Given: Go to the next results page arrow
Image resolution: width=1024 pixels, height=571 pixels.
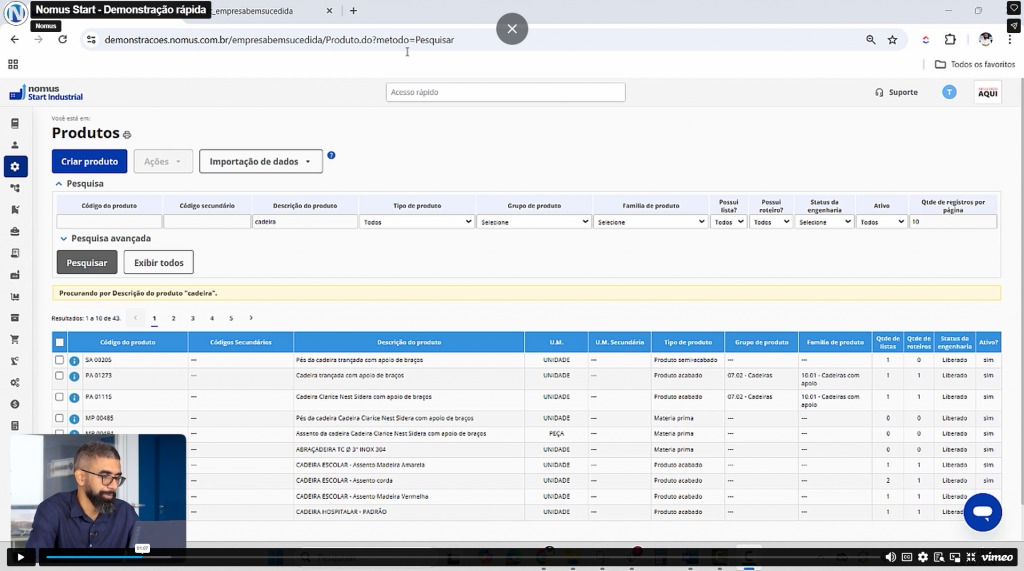Looking at the screenshot, I should pyautogui.click(x=251, y=318).
